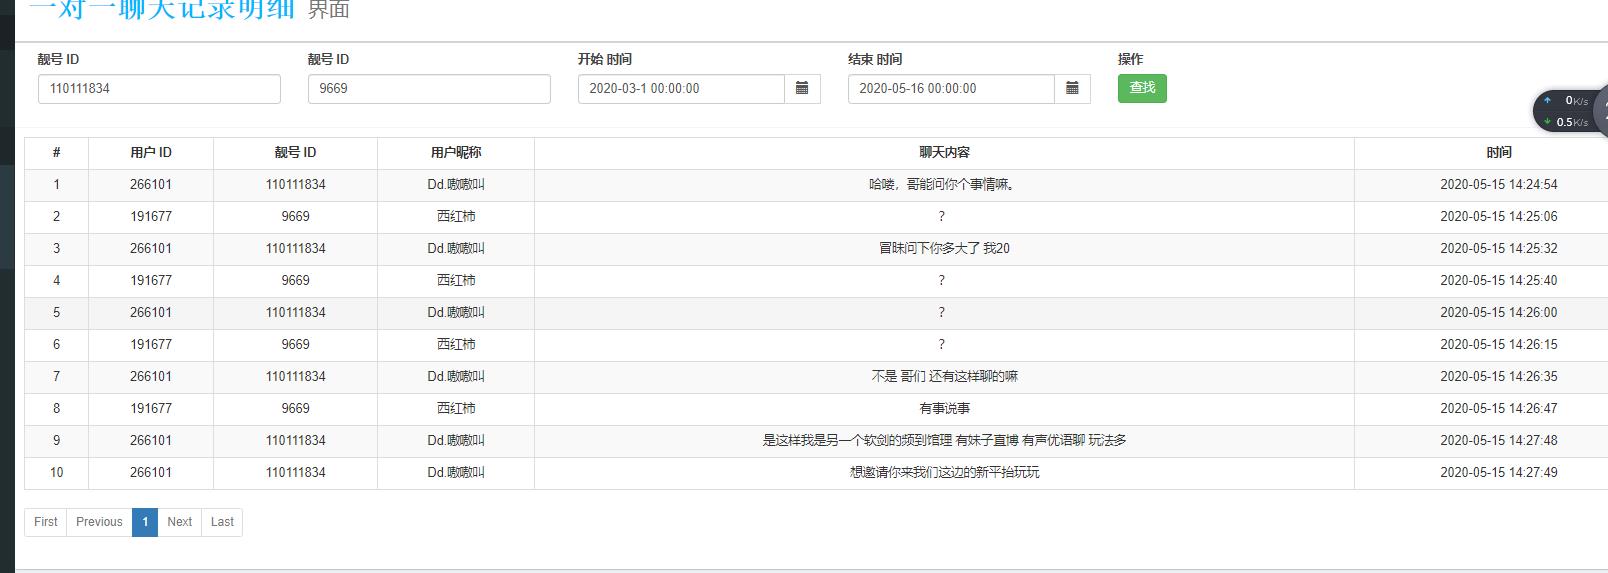Open the end time calendar picker icon
Viewport: 1608px width, 573px height.
click(x=1072, y=89)
